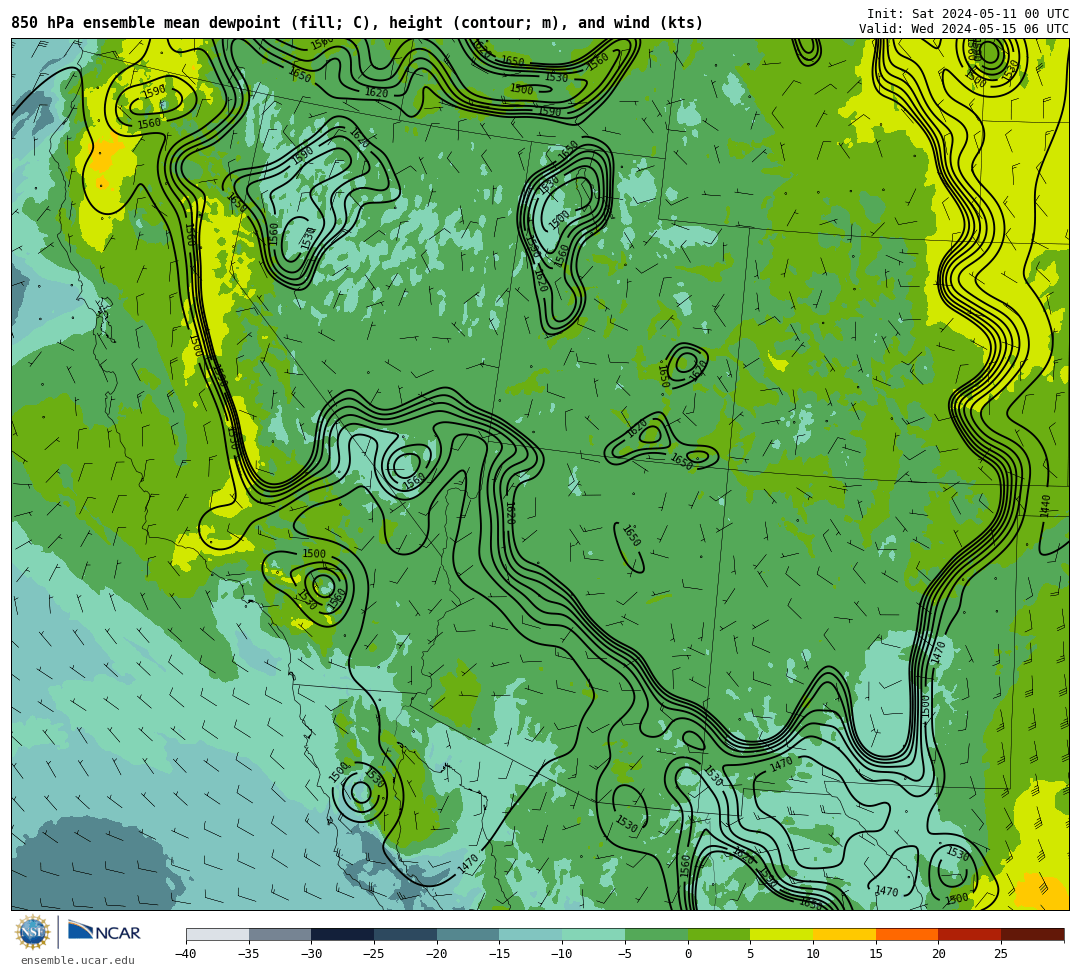1080x973 pixels.
Task: Pick the yellow-green 5 to 10 colorbar segment
Action: [782, 934]
